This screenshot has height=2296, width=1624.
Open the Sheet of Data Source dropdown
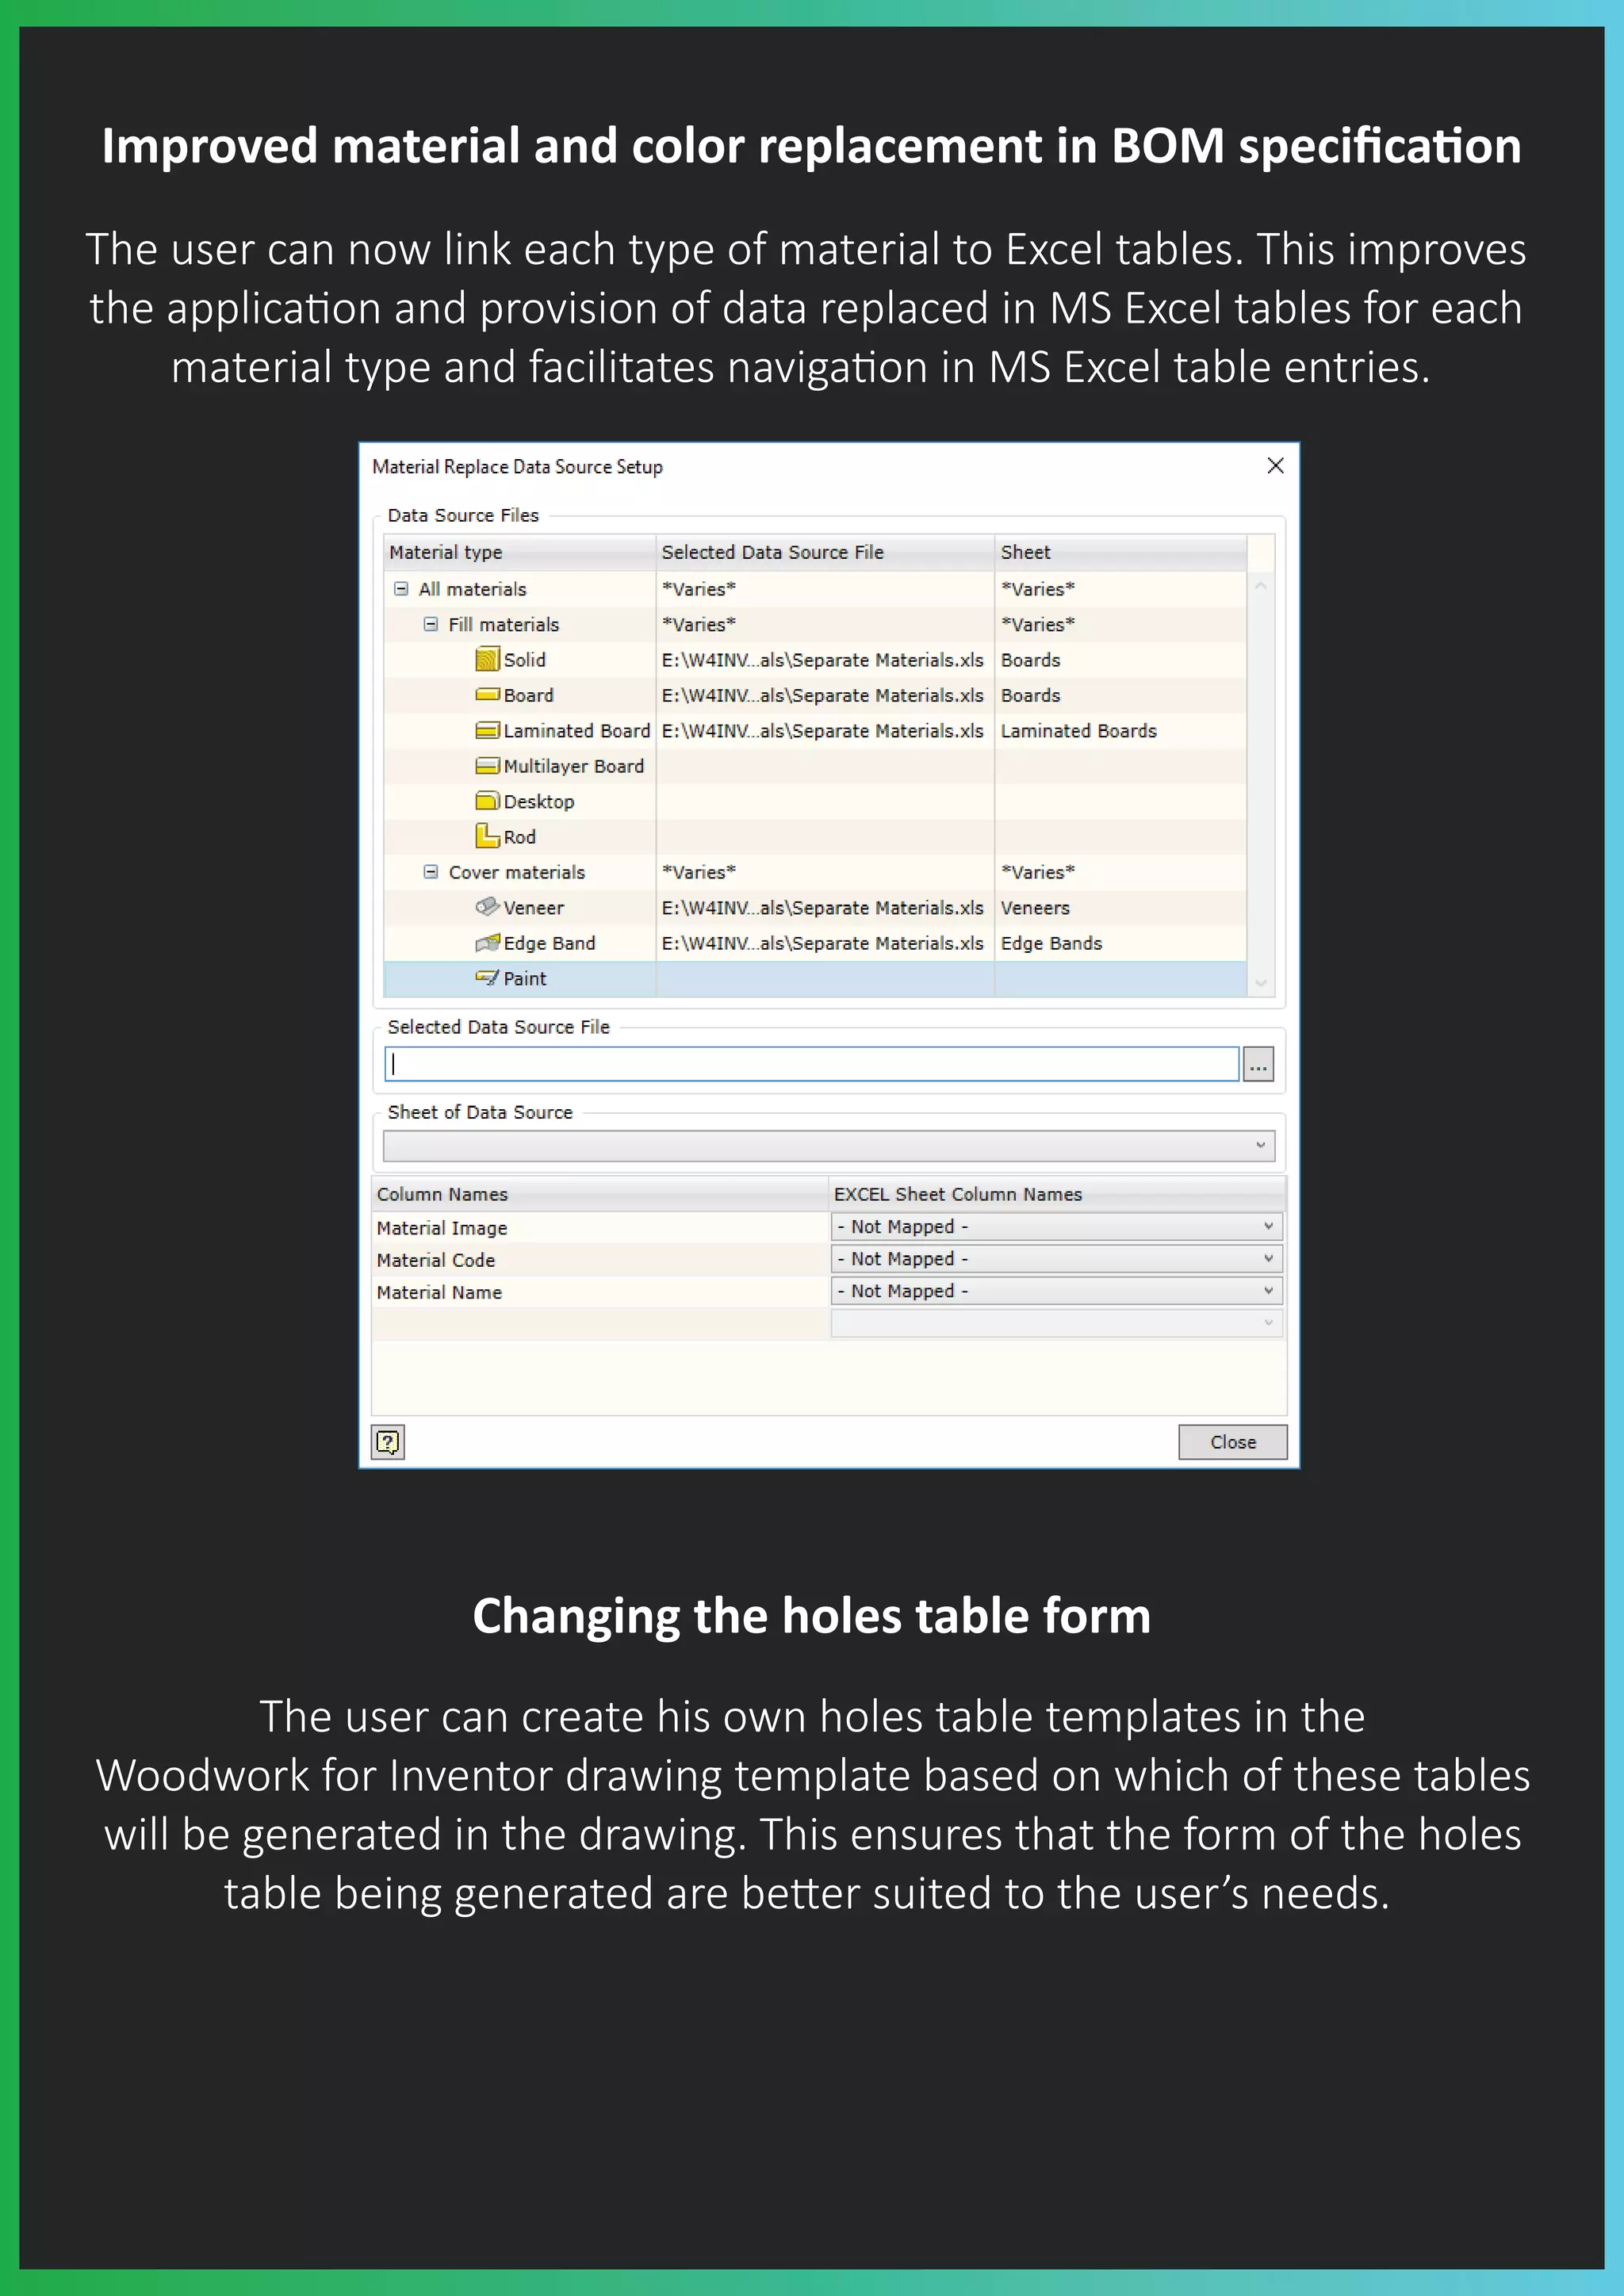[x=829, y=1145]
